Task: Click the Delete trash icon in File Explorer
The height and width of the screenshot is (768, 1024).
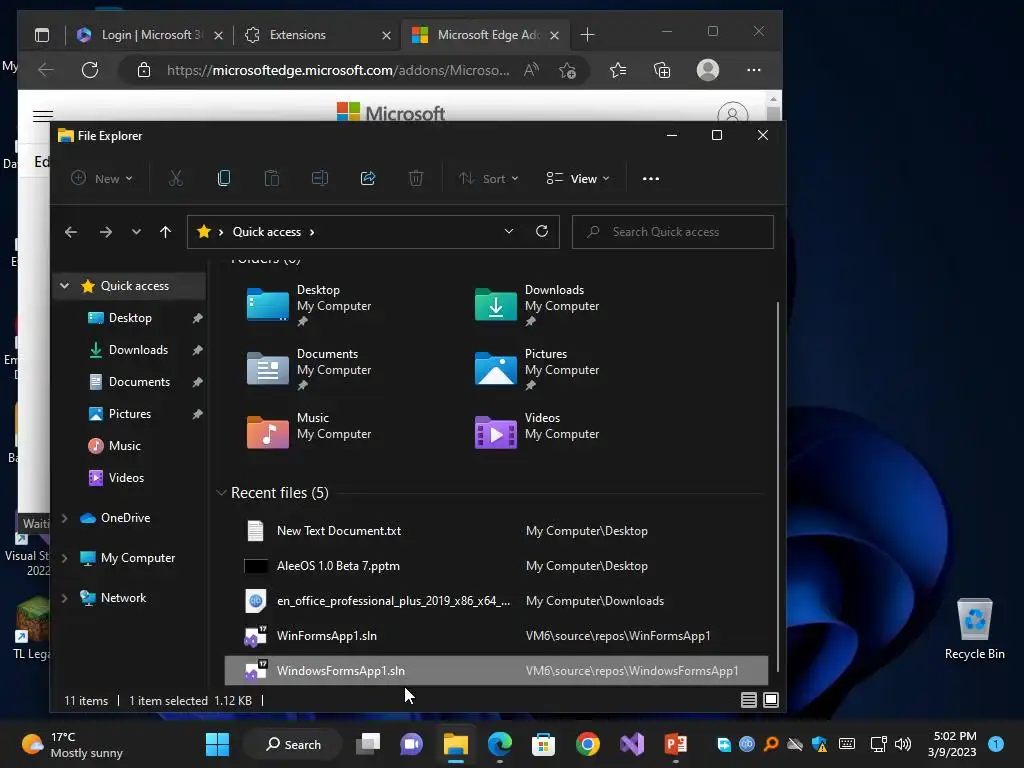Action: click(416, 178)
